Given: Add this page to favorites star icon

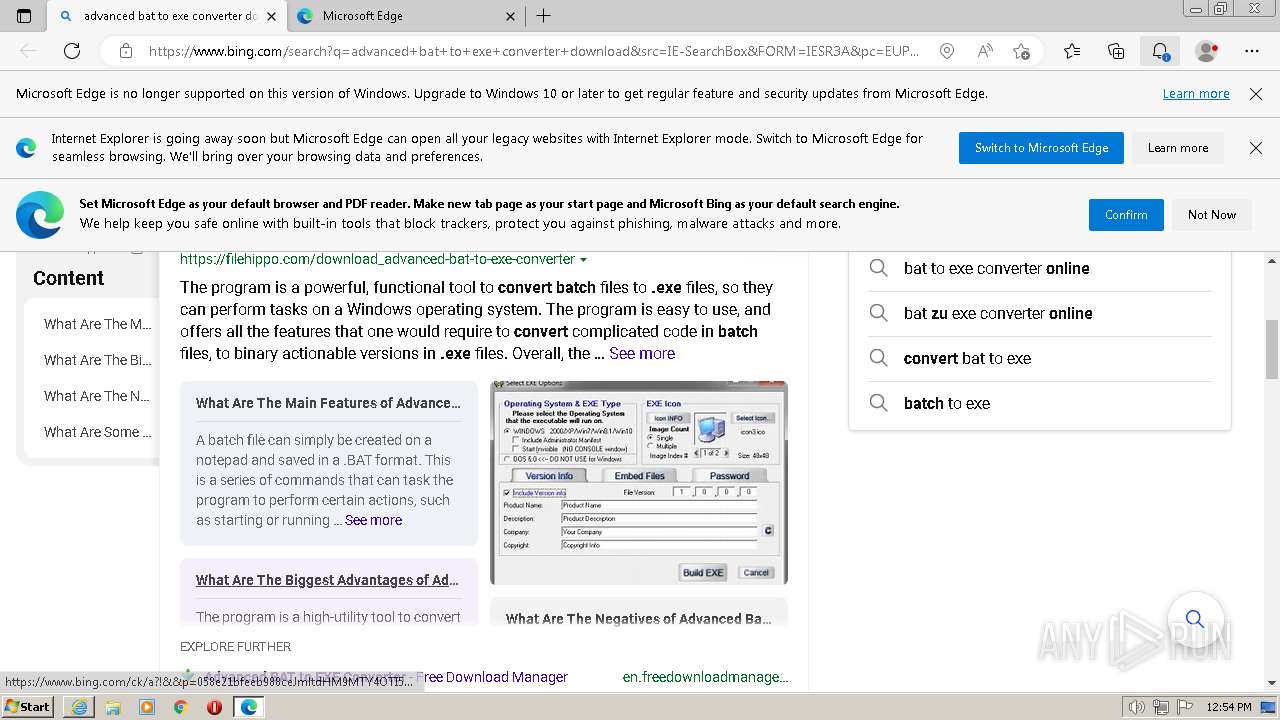Looking at the screenshot, I should [x=1021, y=51].
